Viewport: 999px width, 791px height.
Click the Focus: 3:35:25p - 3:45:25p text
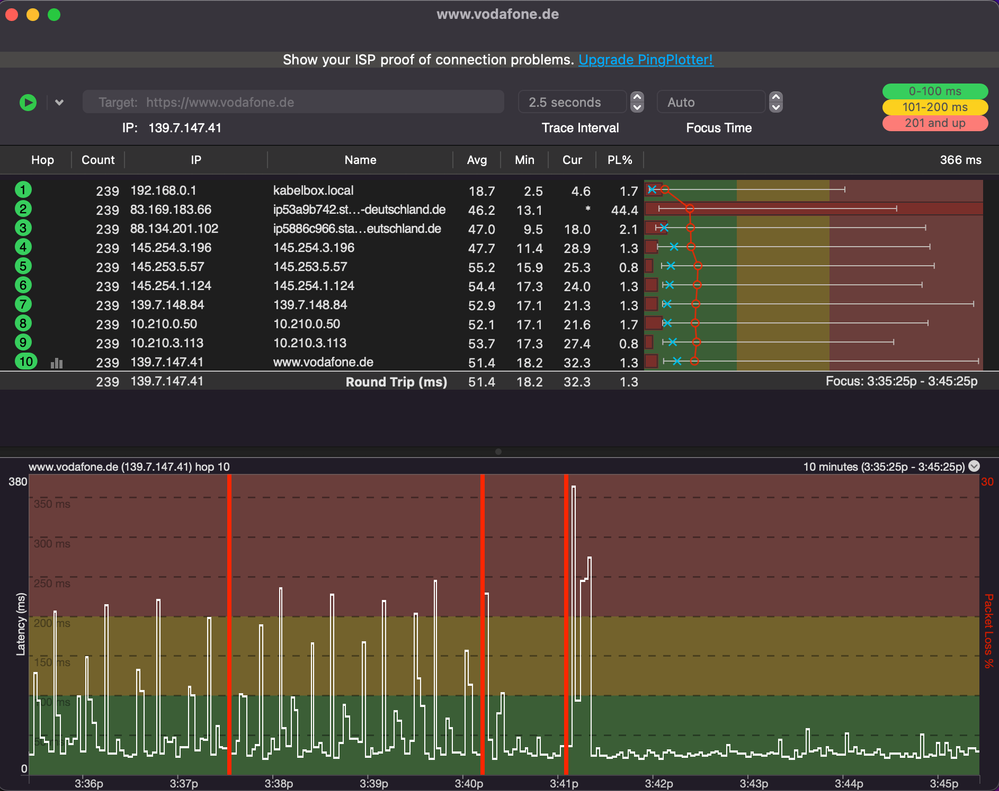coord(902,381)
